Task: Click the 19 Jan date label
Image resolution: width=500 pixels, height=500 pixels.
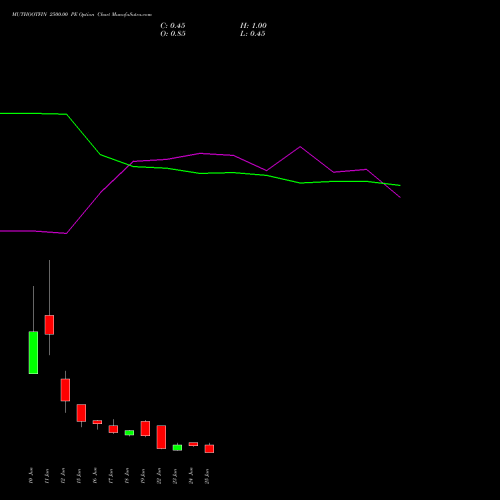Action: [x=143, y=476]
